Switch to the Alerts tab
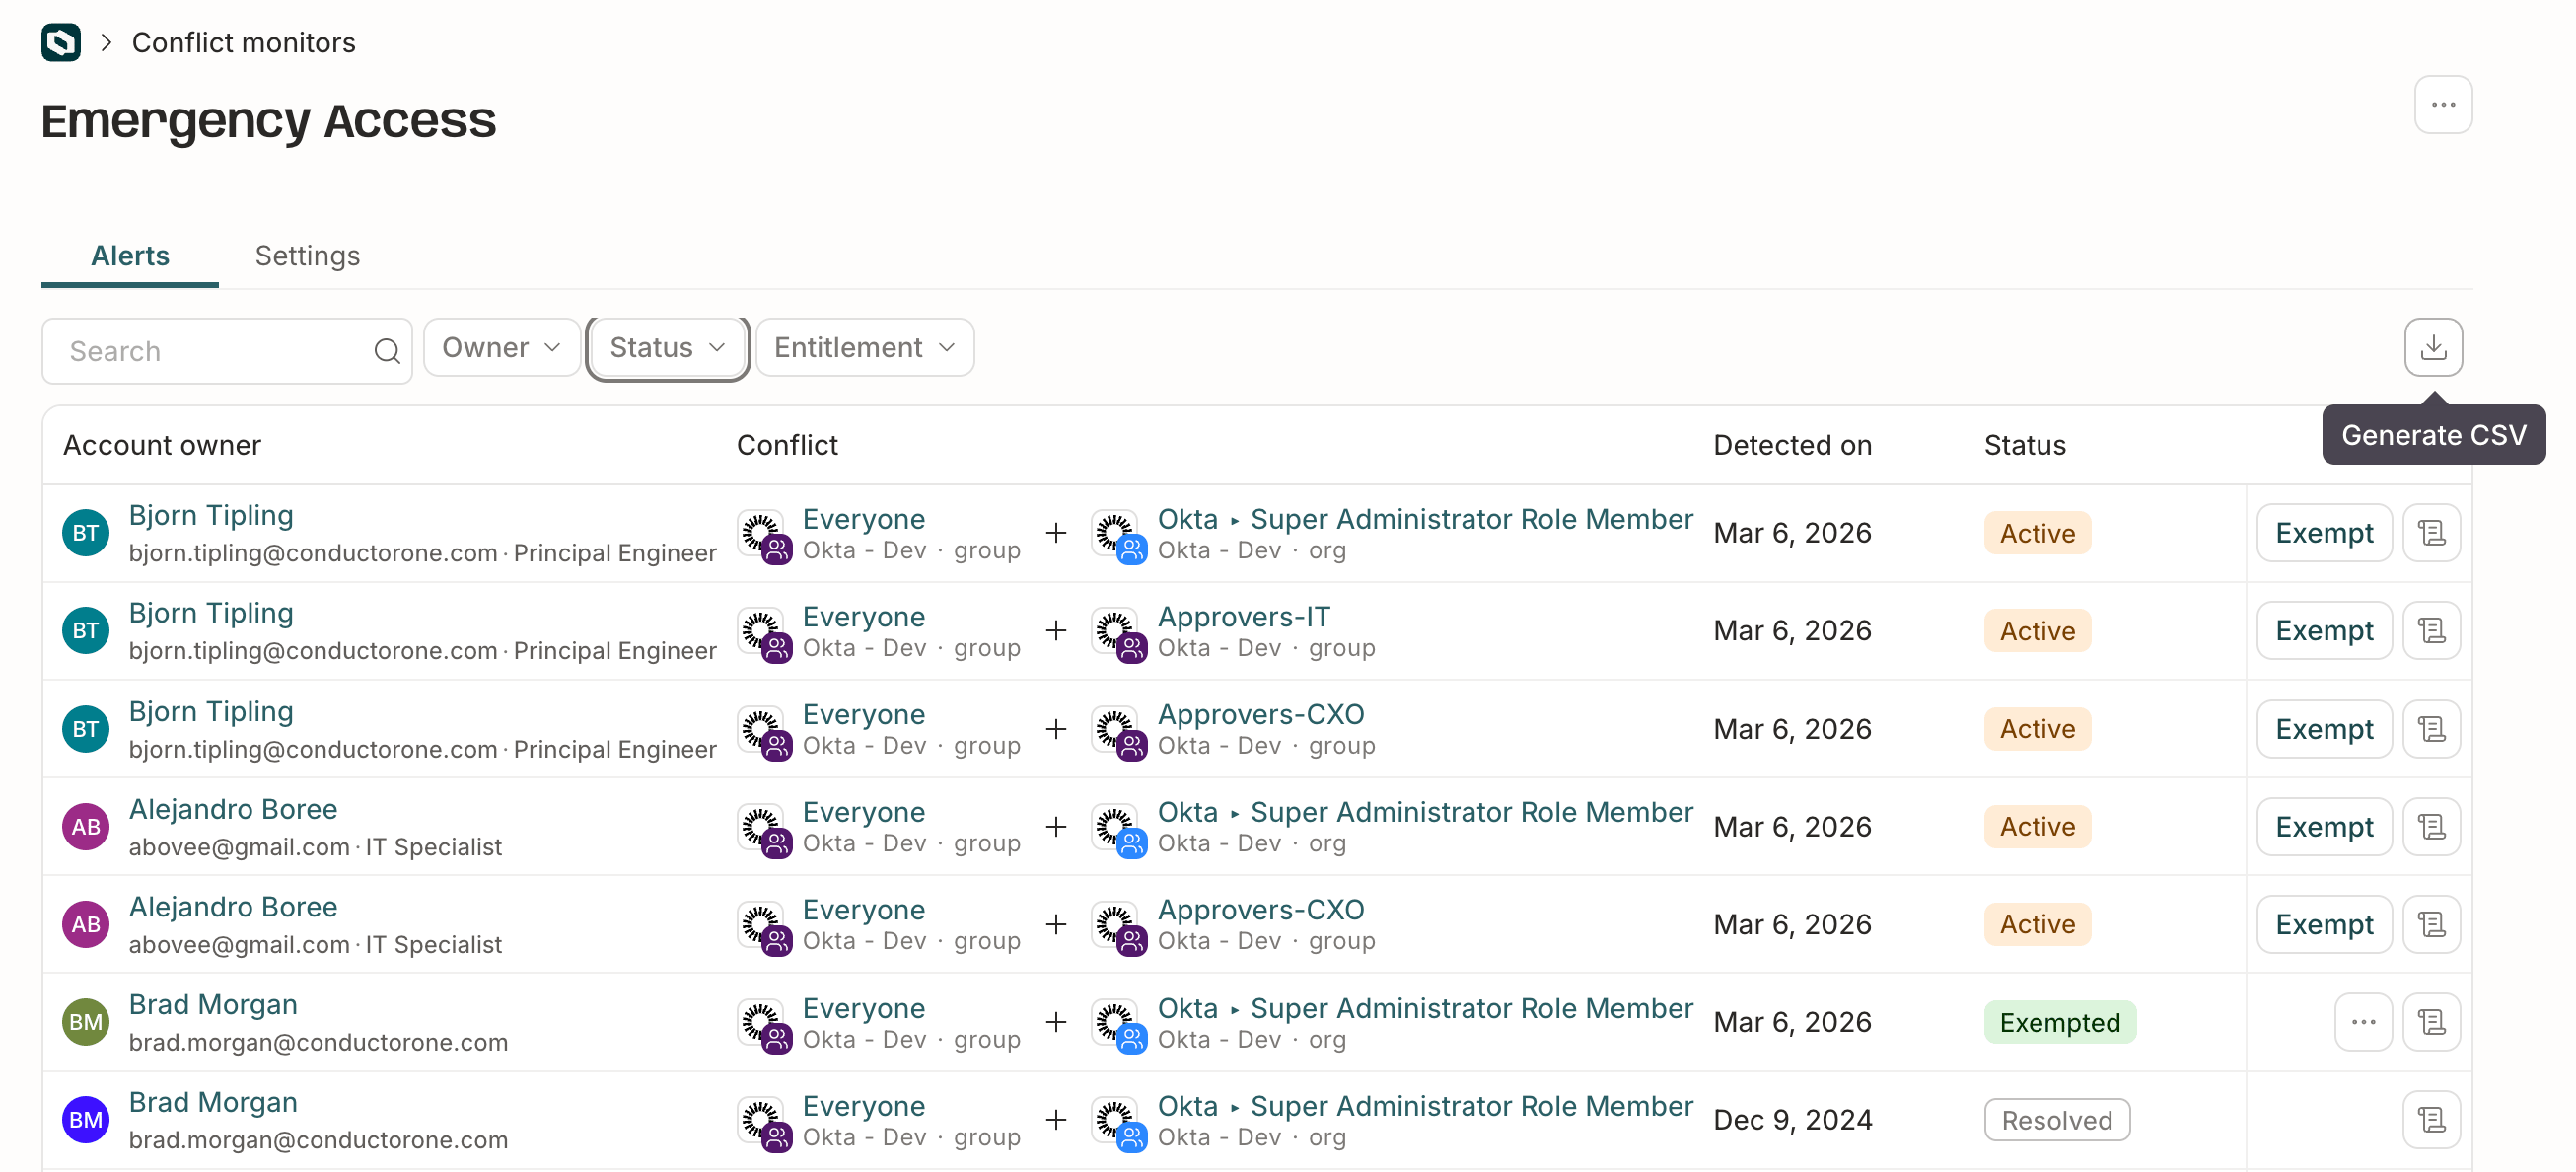2576x1172 pixels. 130,256
